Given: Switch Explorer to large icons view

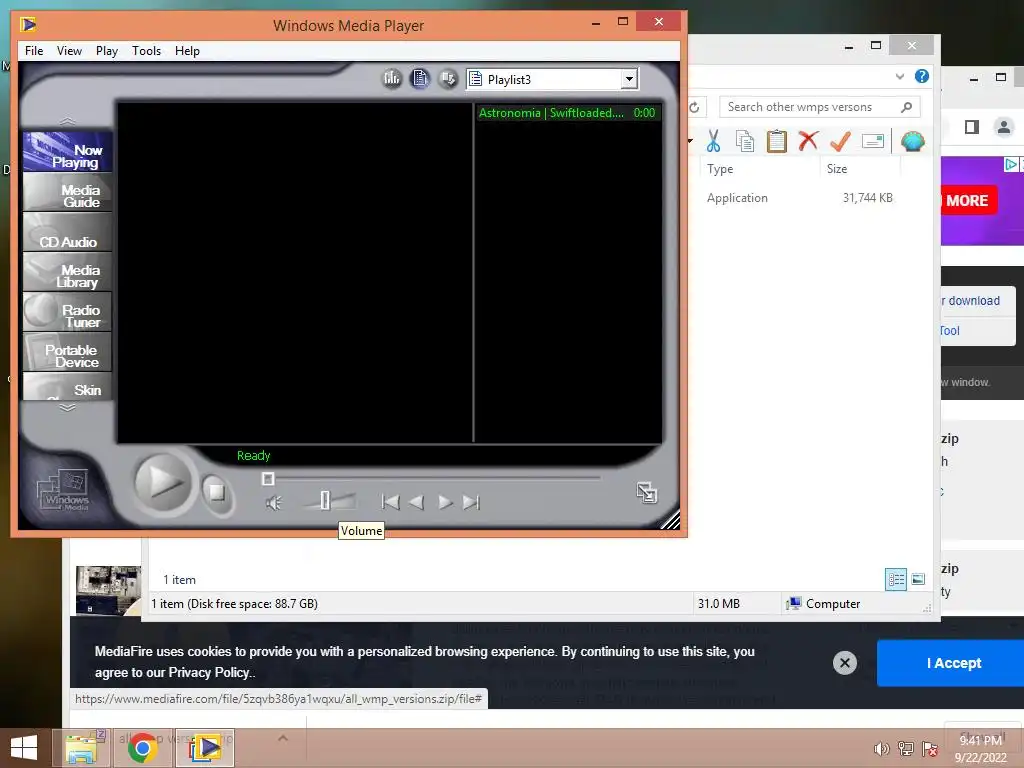Looking at the screenshot, I should click(918, 579).
